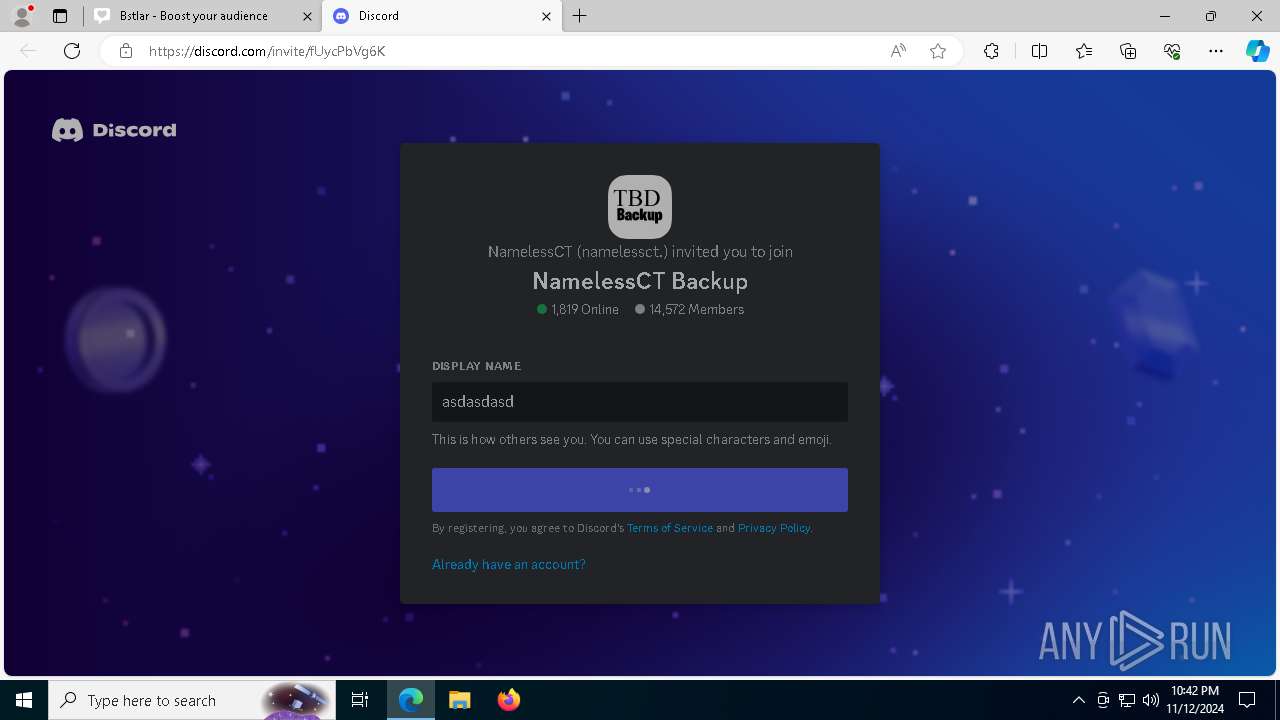View site information lock icon
Viewport: 1280px width, 720px height.
click(126, 51)
